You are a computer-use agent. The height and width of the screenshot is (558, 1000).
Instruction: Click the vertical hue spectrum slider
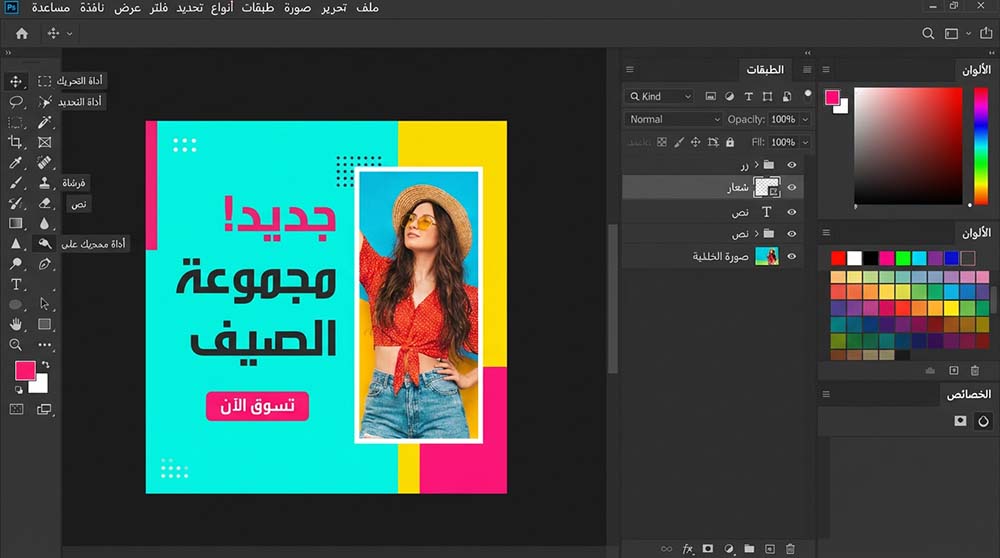click(x=981, y=146)
